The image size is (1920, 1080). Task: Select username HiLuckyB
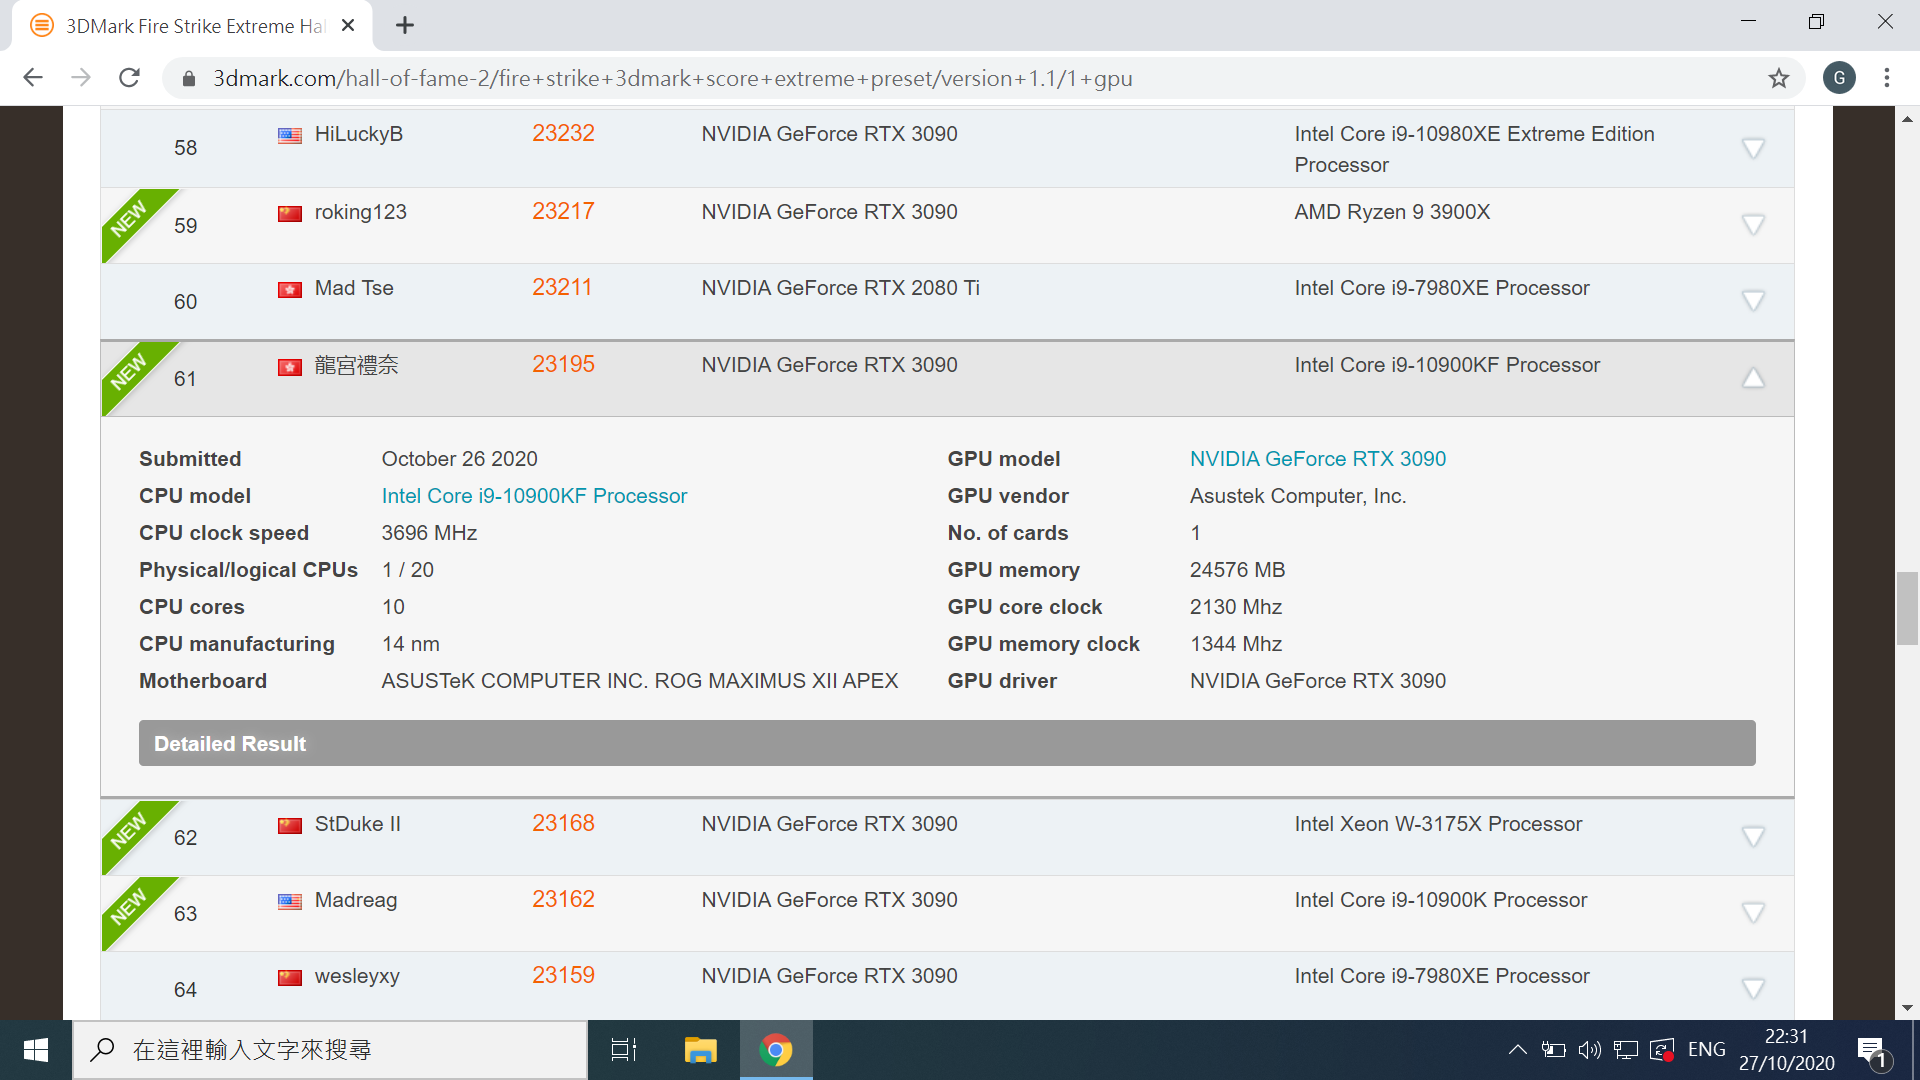click(x=359, y=134)
